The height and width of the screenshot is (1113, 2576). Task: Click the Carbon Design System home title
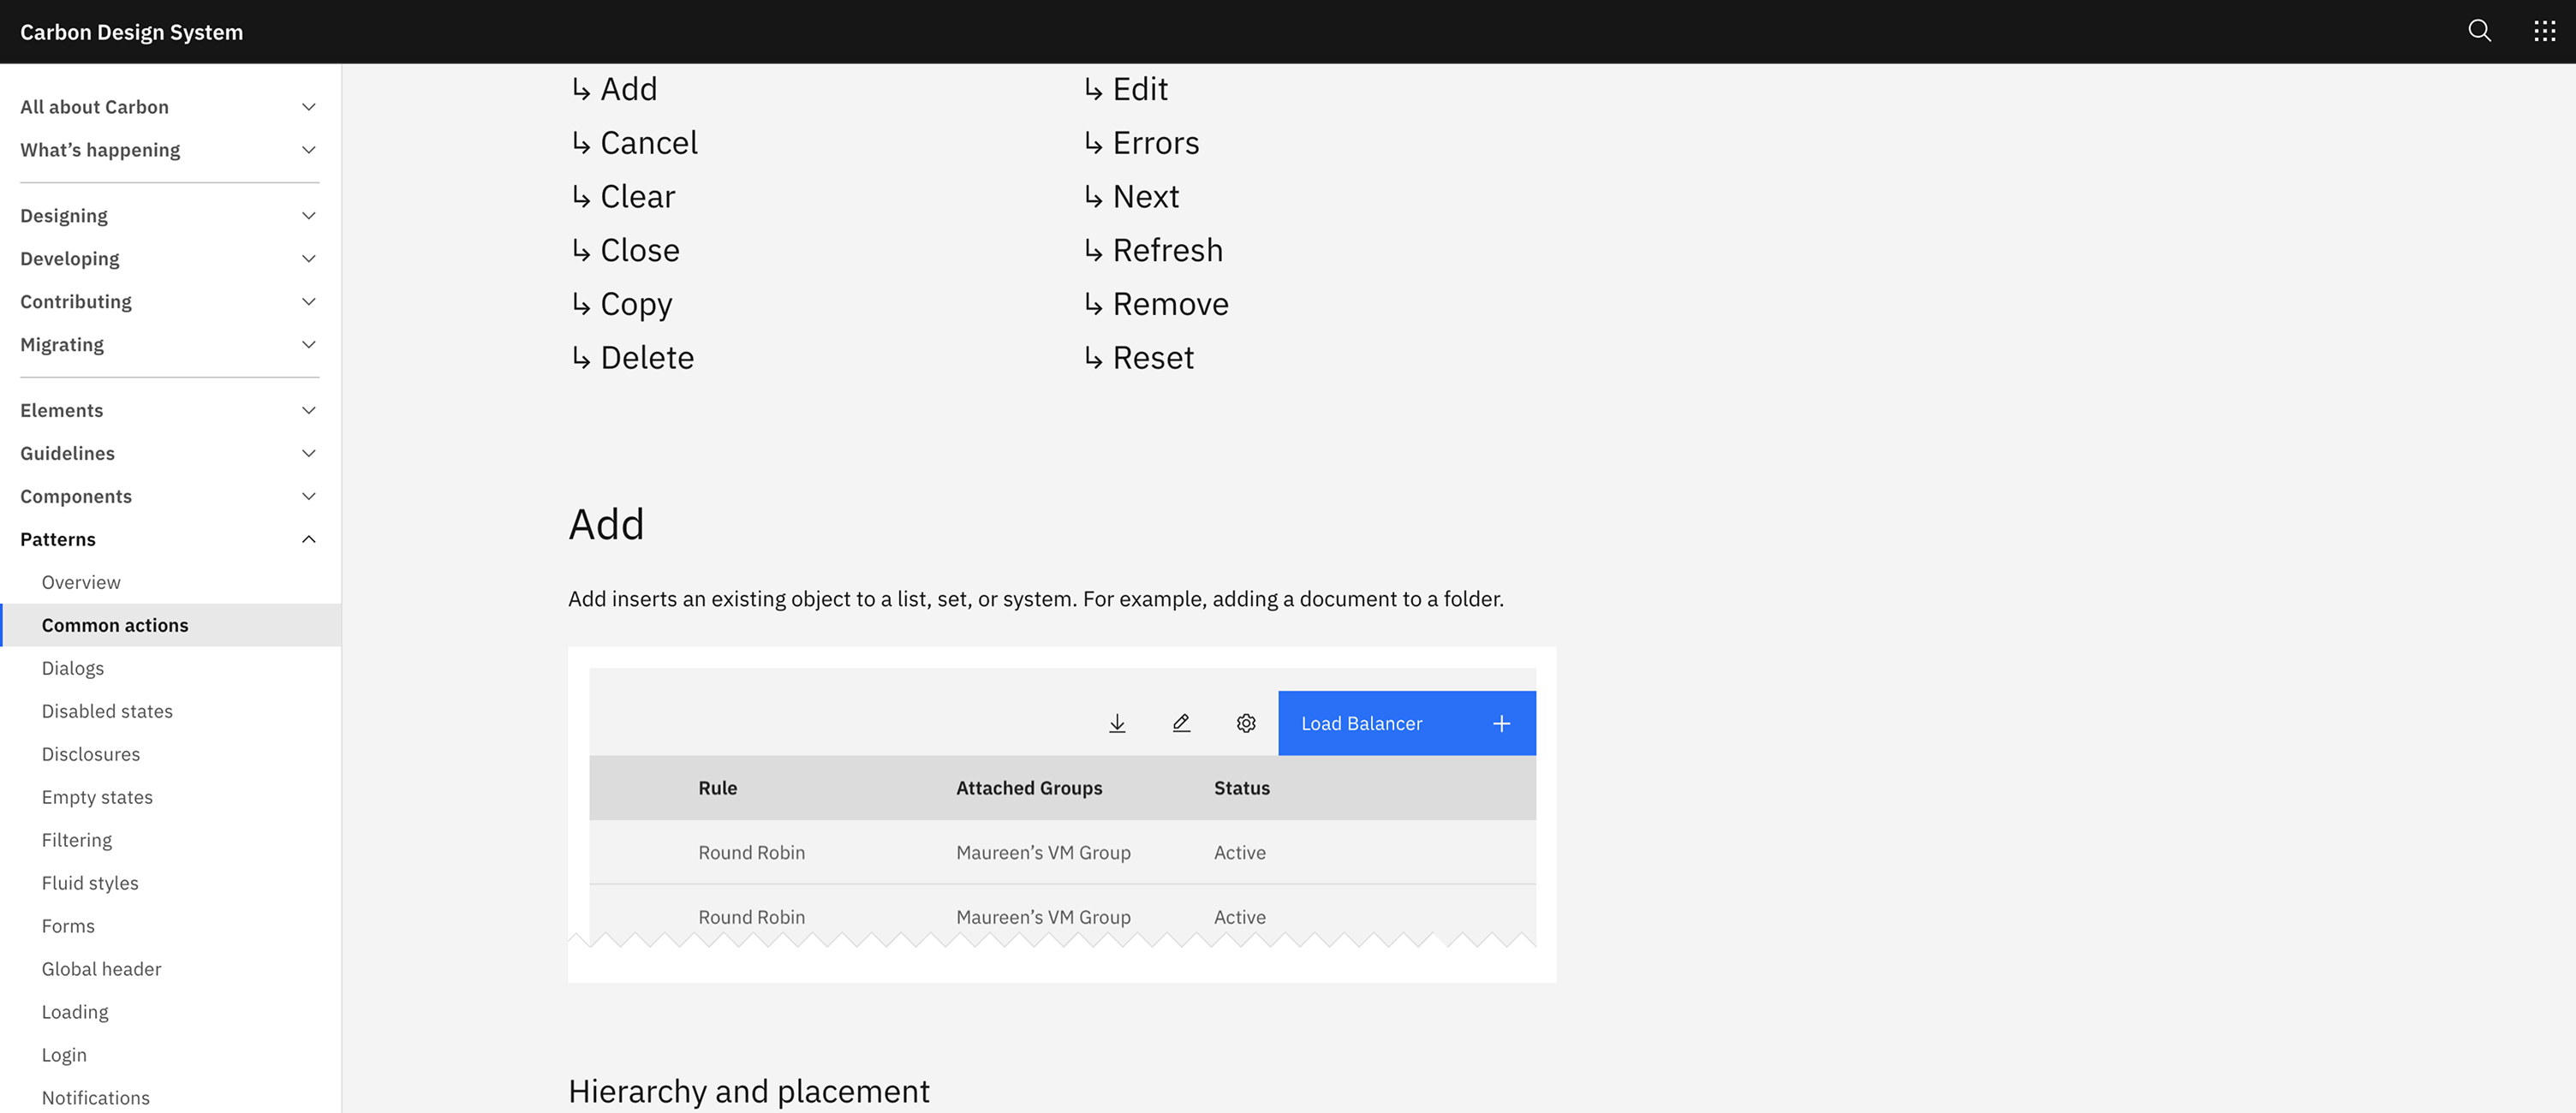pyautogui.click(x=131, y=32)
